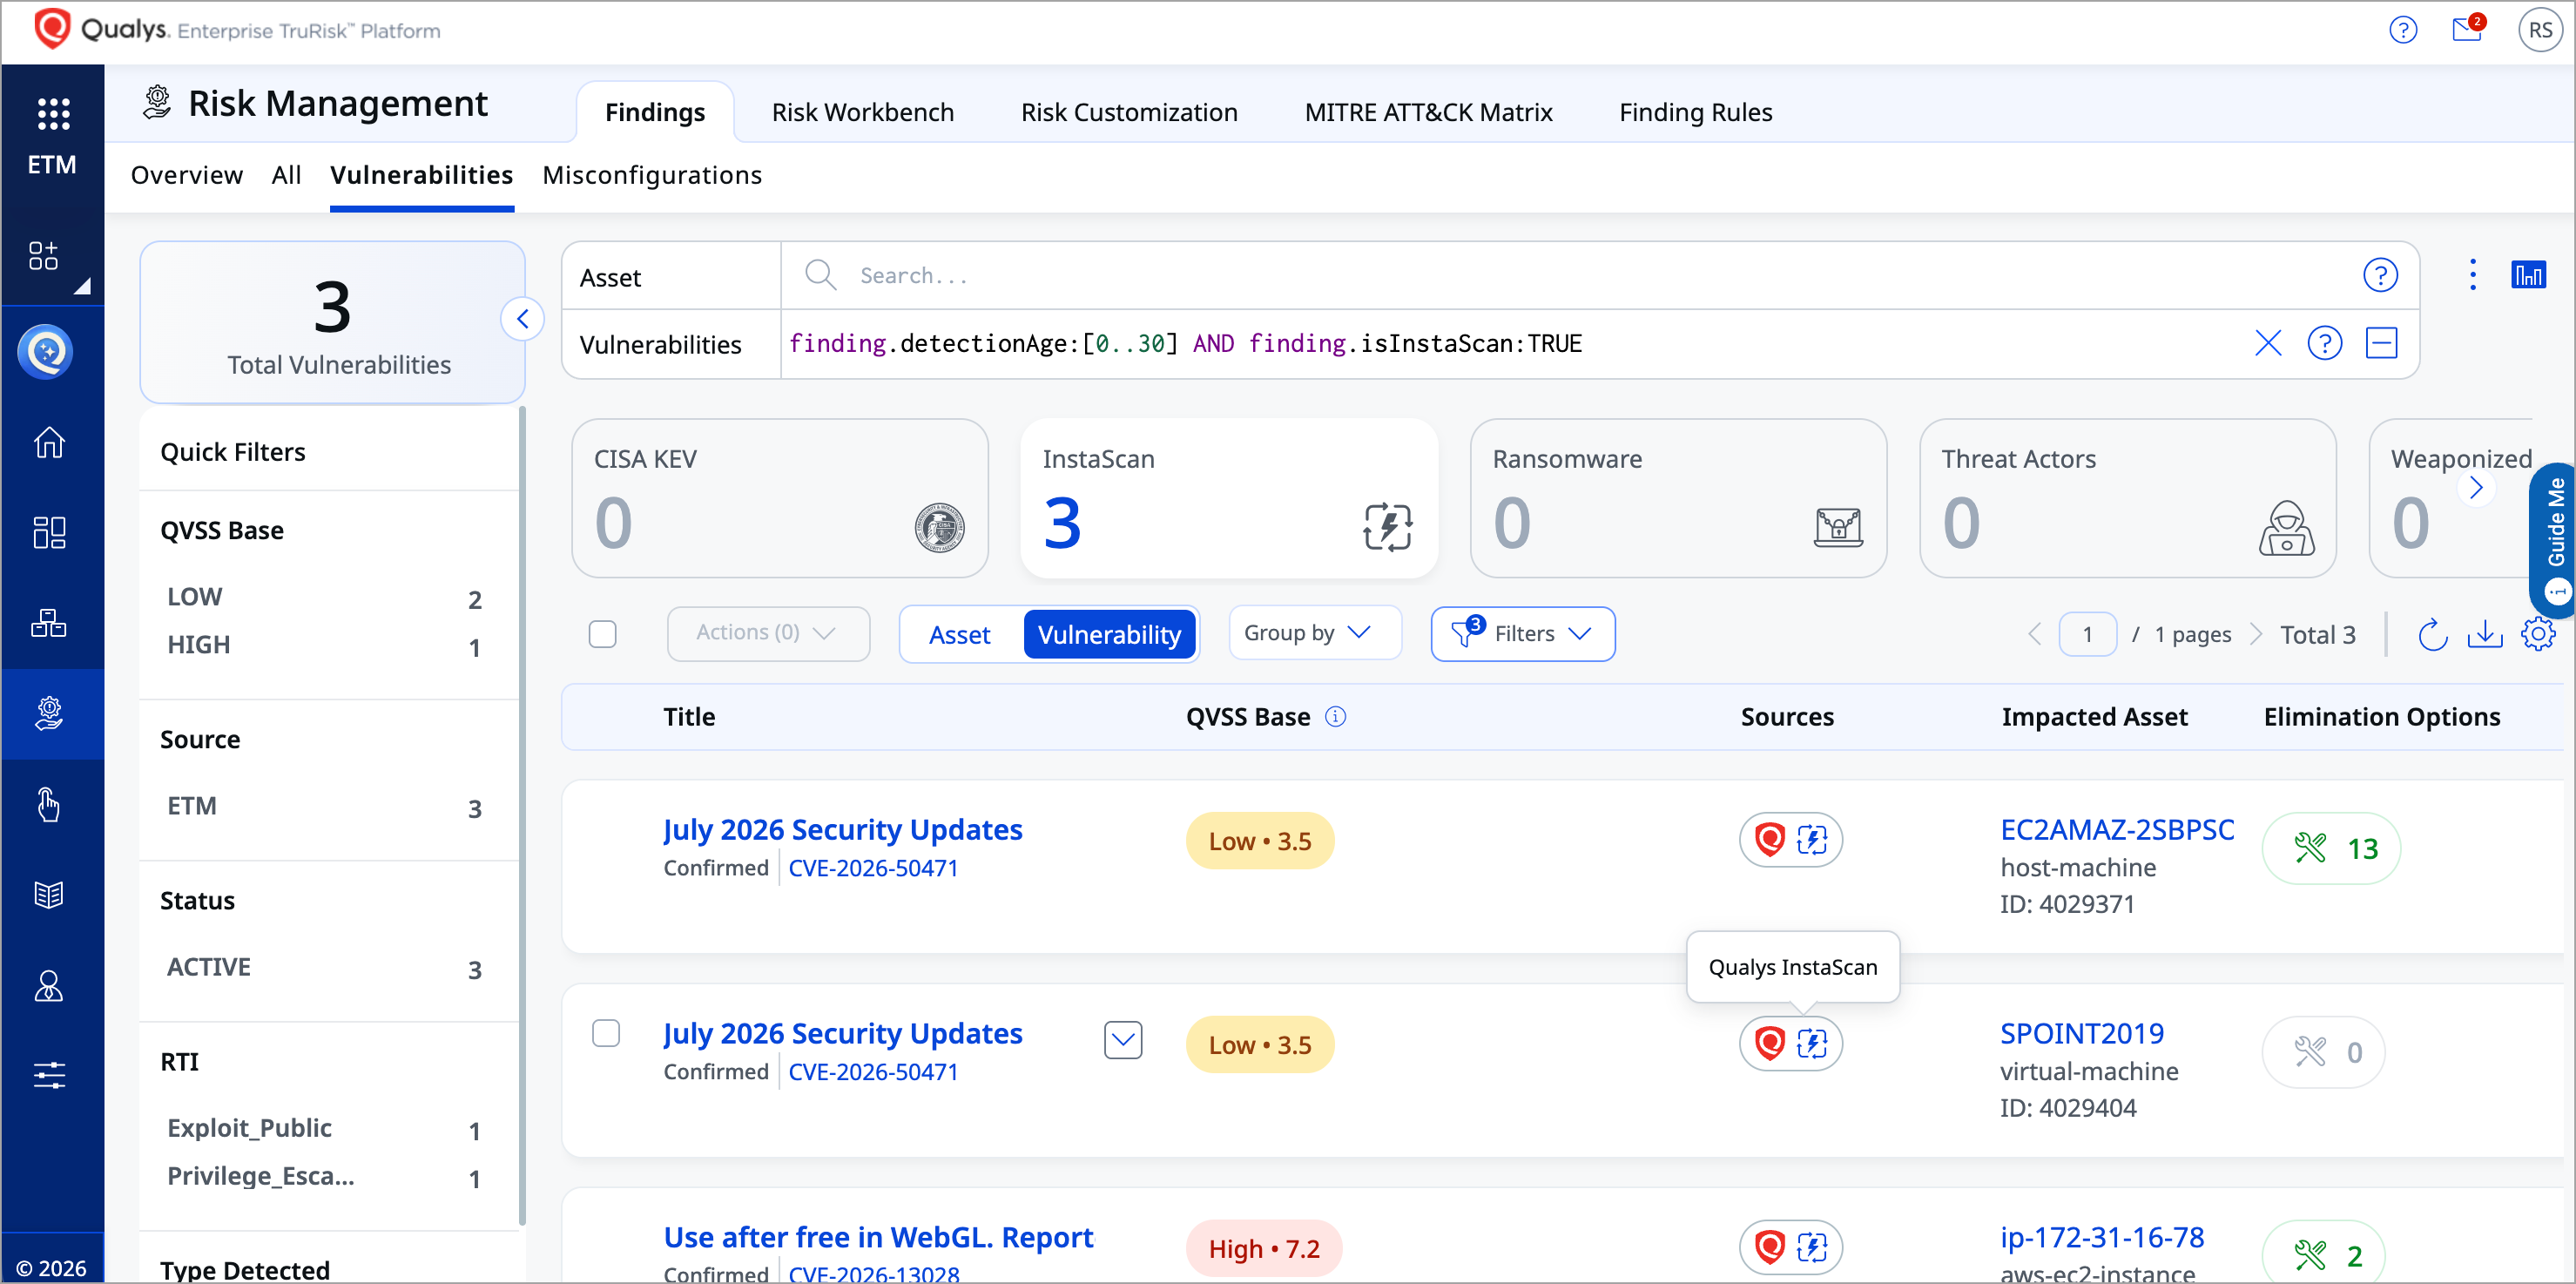Open the pointing-hand icon in sidebar

[49, 805]
